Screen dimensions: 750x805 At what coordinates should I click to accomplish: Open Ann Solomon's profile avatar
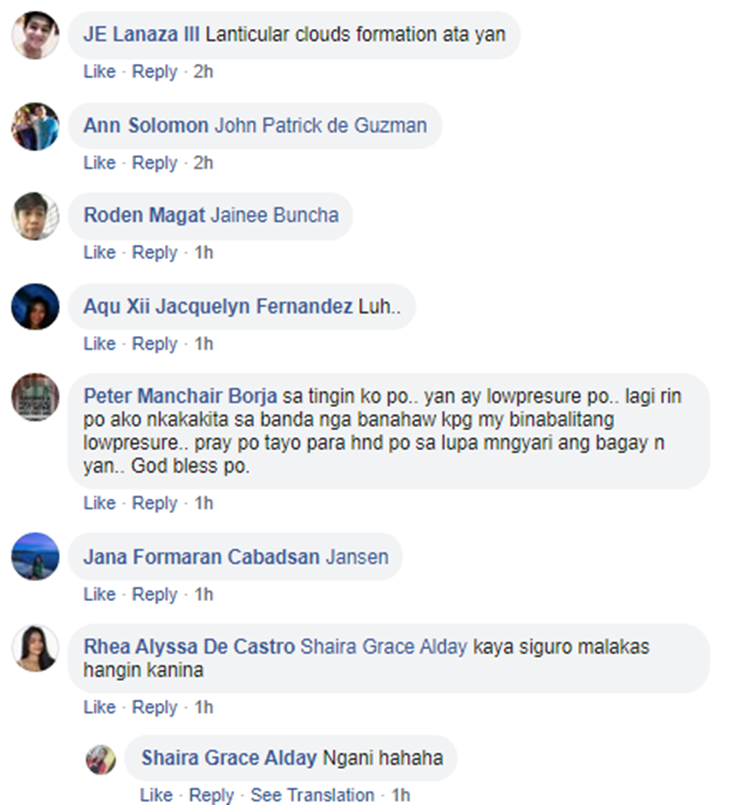(x=35, y=126)
